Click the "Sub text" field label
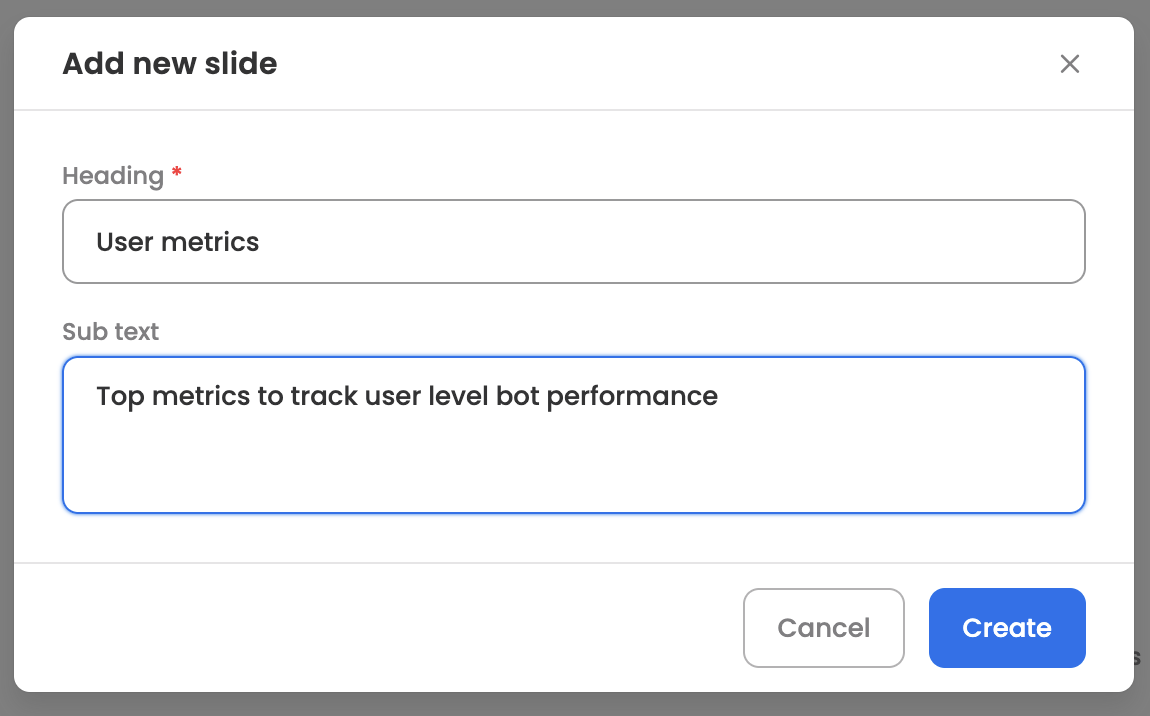This screenshot has width=1150, height=716. pos(111,332)
